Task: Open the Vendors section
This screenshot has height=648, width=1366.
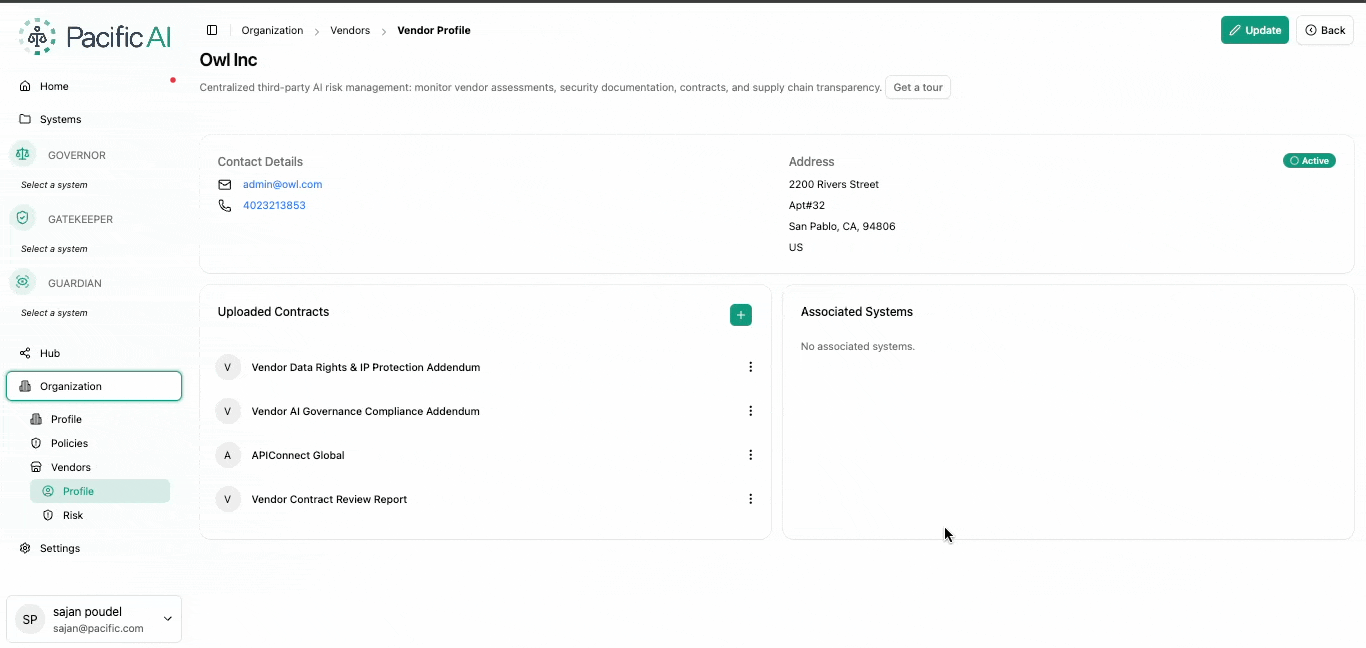Action: tap(70, 467)
